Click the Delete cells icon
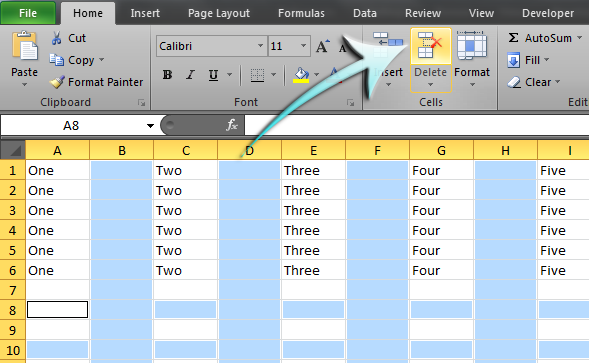The width and height of the screenshot is (589, 363). [x=430, y=45]
